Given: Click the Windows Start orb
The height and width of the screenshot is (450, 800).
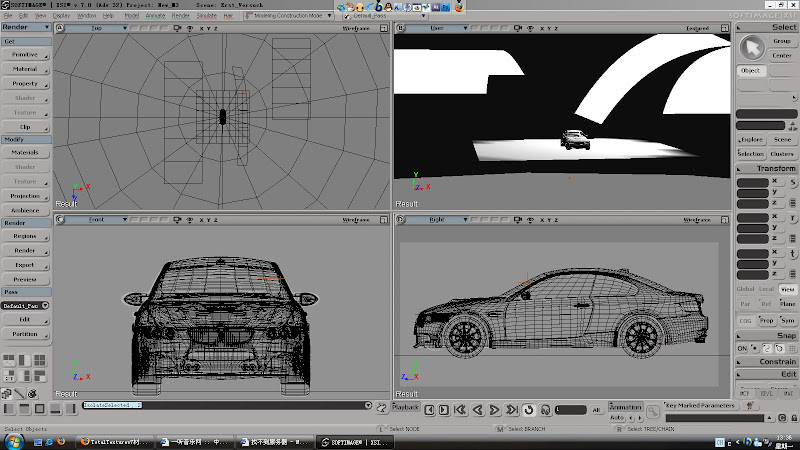Looking at the screenshot, I should click(12, 441).
